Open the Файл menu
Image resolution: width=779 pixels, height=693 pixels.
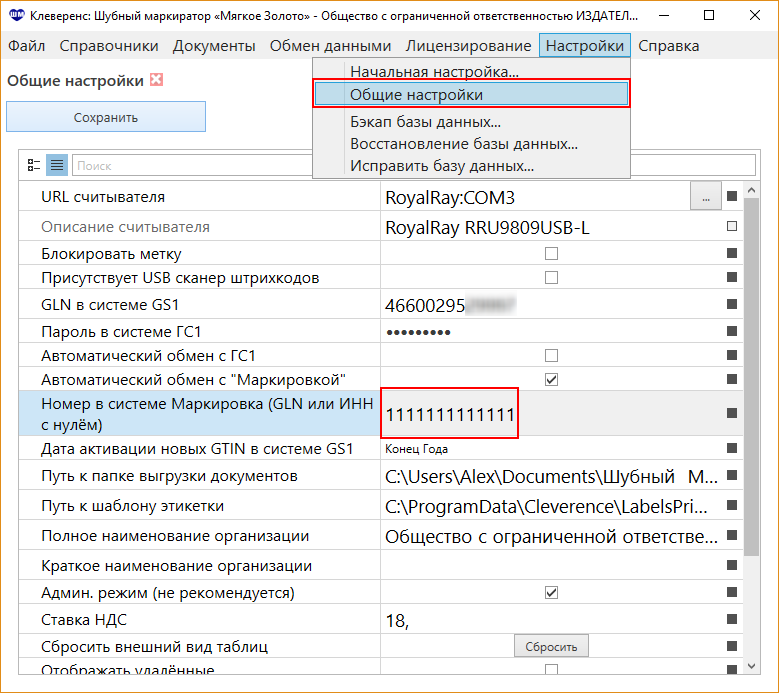(27, 46)
